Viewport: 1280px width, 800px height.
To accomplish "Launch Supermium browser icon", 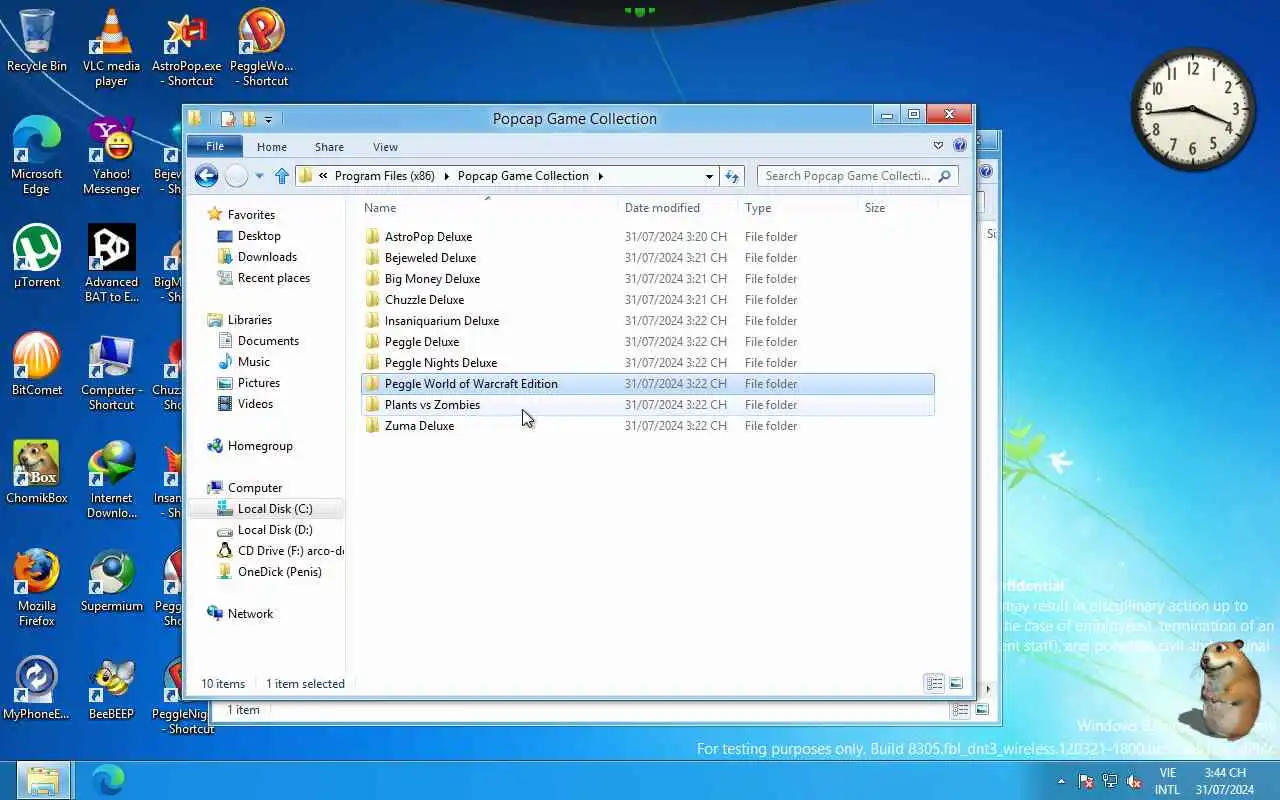I will pyautogui.click(x=111, y=580).
